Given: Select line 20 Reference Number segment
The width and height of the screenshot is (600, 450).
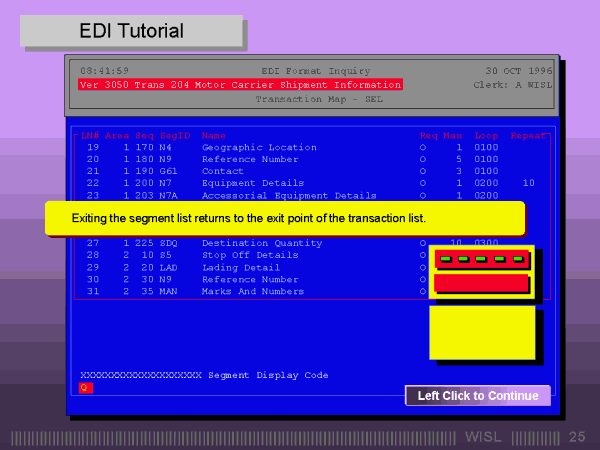Looking at the screenshot, I should [249, 160].
